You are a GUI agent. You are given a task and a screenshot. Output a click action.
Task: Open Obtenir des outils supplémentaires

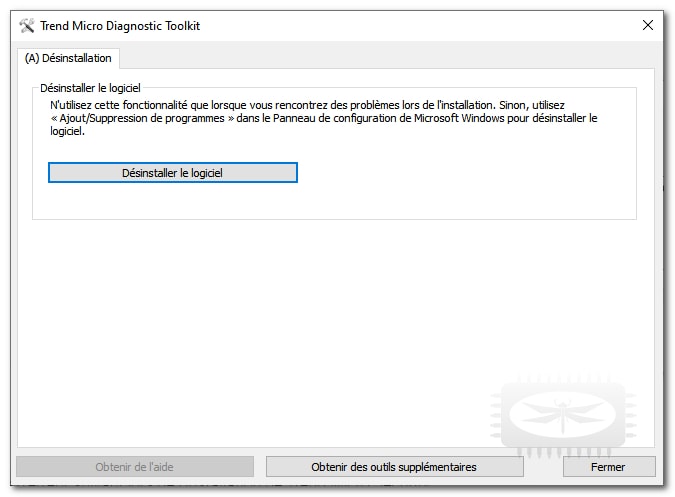(394, 467)
